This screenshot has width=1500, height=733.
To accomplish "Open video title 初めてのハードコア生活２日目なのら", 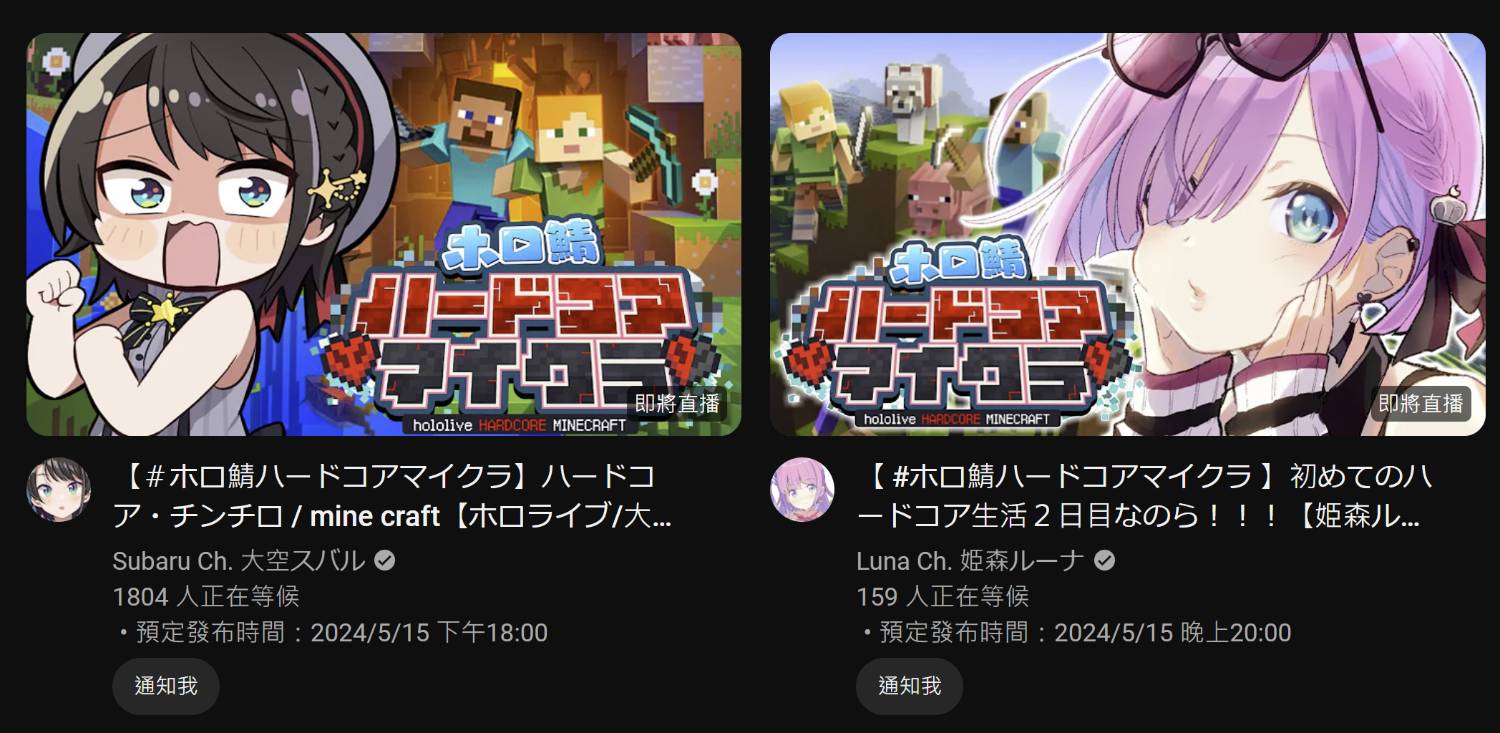I will point(1146,496).
